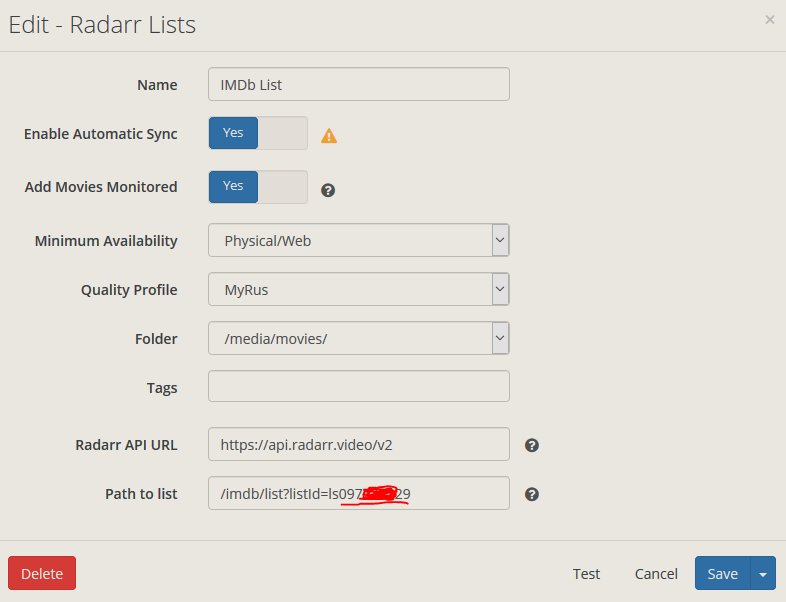Image resolution: width=786 pixels, height=602 pixels.
Task: Open Minimum Availability dropdown
Action: (359, 240)
